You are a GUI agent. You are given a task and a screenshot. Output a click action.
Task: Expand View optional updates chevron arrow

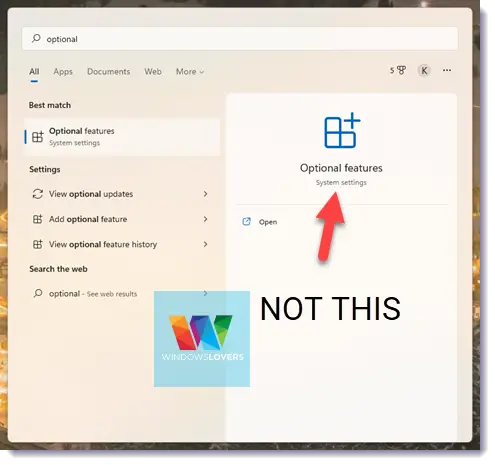pyautogui.click(x=205, y=194)
